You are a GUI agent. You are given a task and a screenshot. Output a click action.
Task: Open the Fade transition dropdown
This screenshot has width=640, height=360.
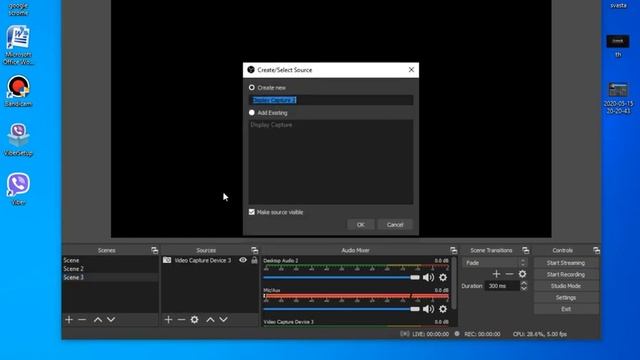(x=495, y=263)
